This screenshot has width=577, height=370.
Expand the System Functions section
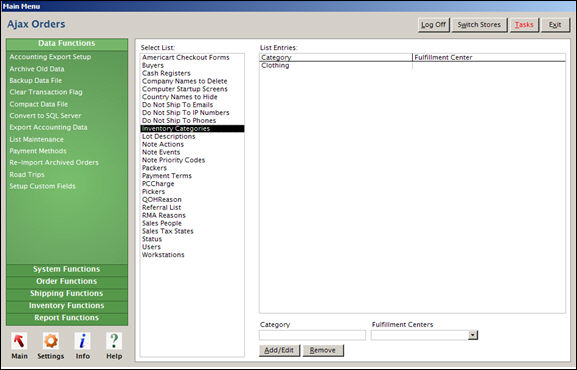pos(67,269)
